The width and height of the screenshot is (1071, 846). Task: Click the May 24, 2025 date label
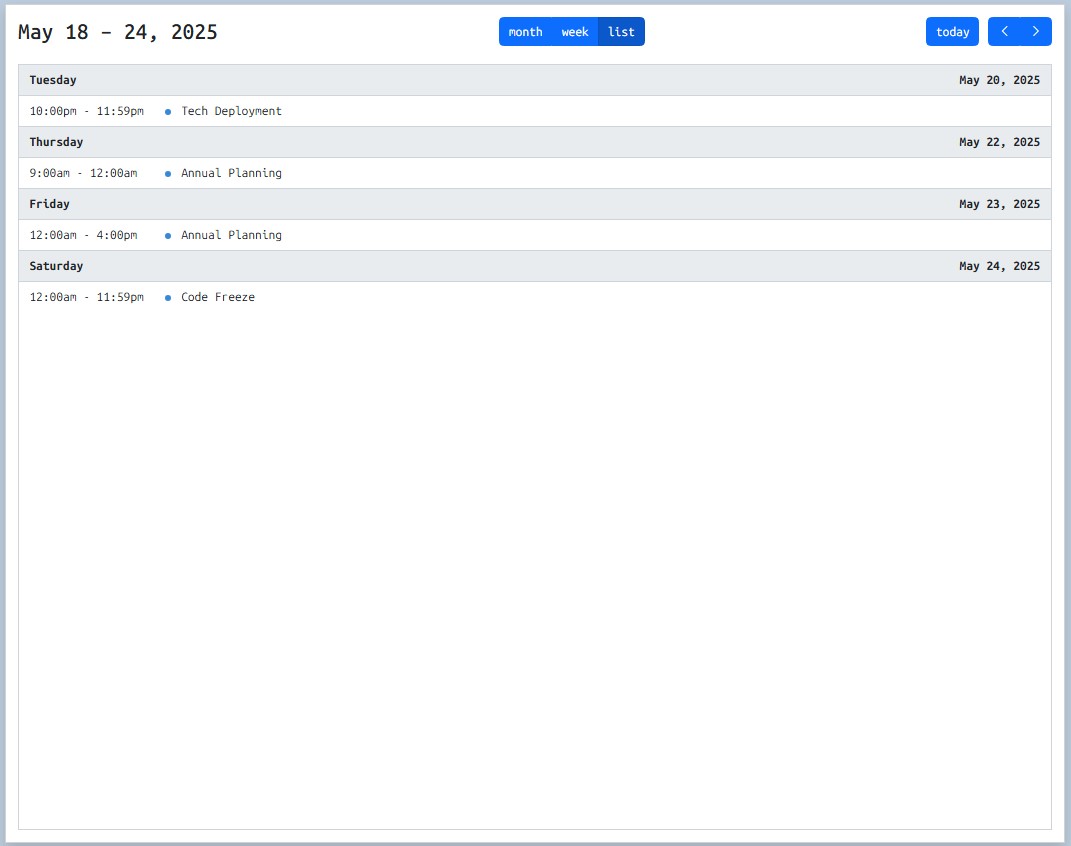(999, 266)
